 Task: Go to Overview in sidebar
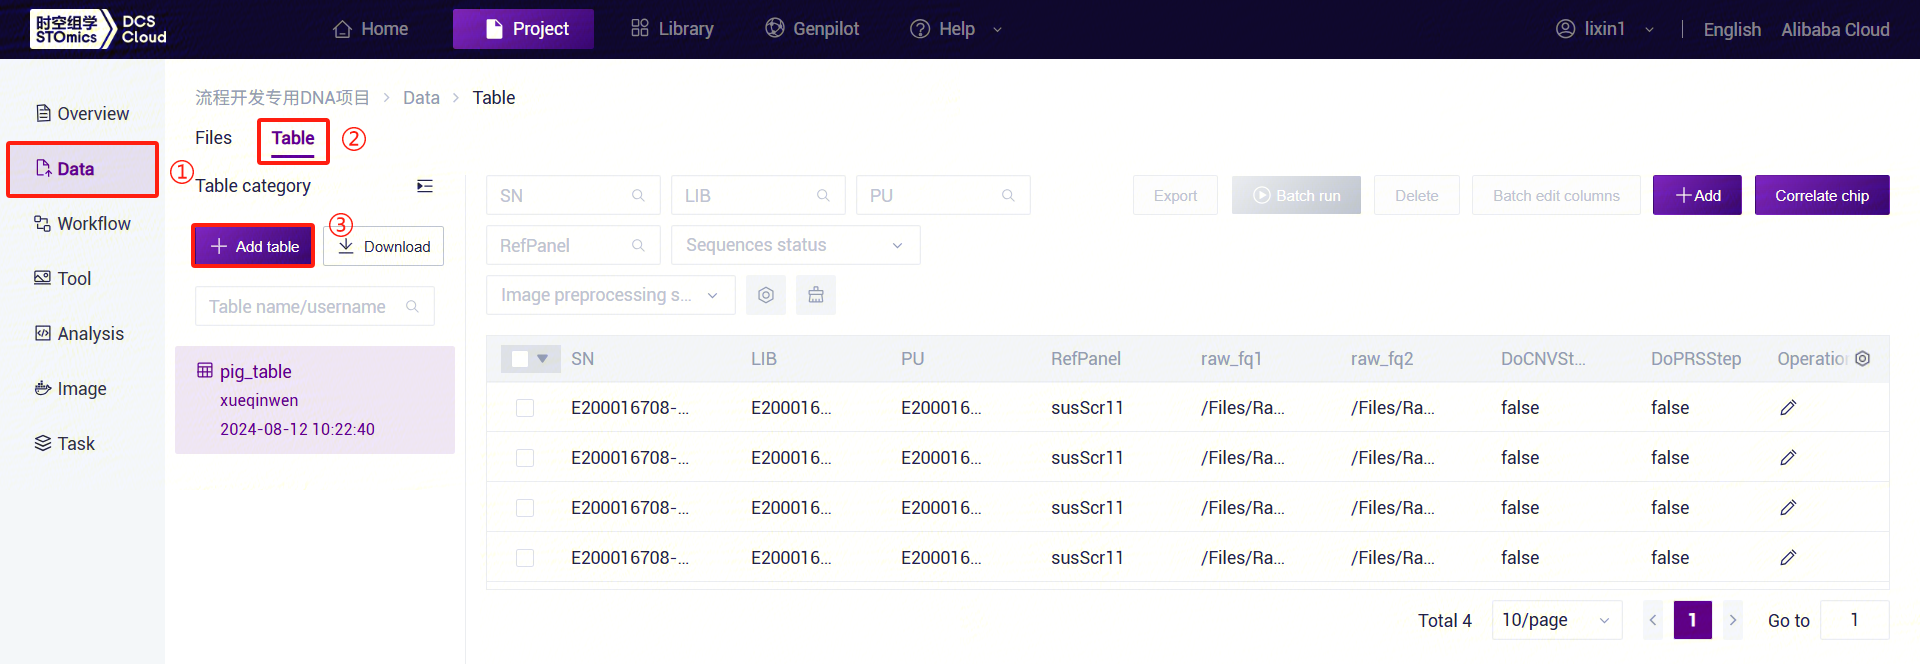tap(82, 113)
